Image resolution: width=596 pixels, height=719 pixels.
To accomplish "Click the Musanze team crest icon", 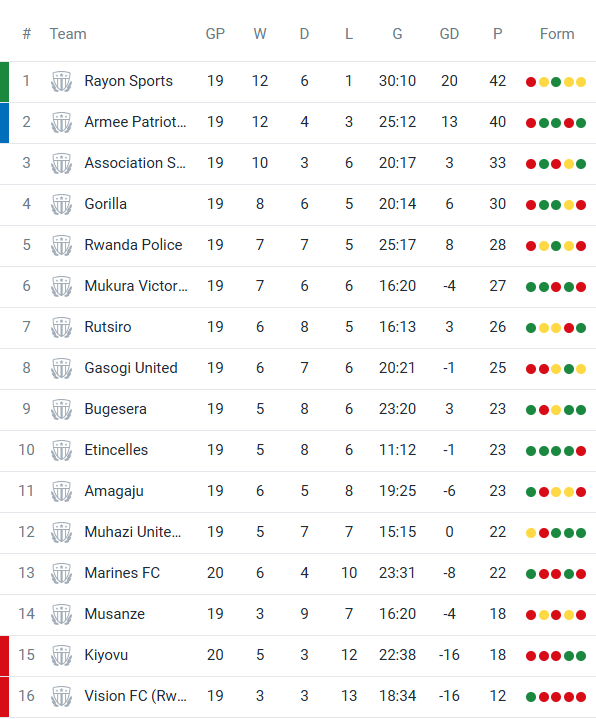I will 61,614.
